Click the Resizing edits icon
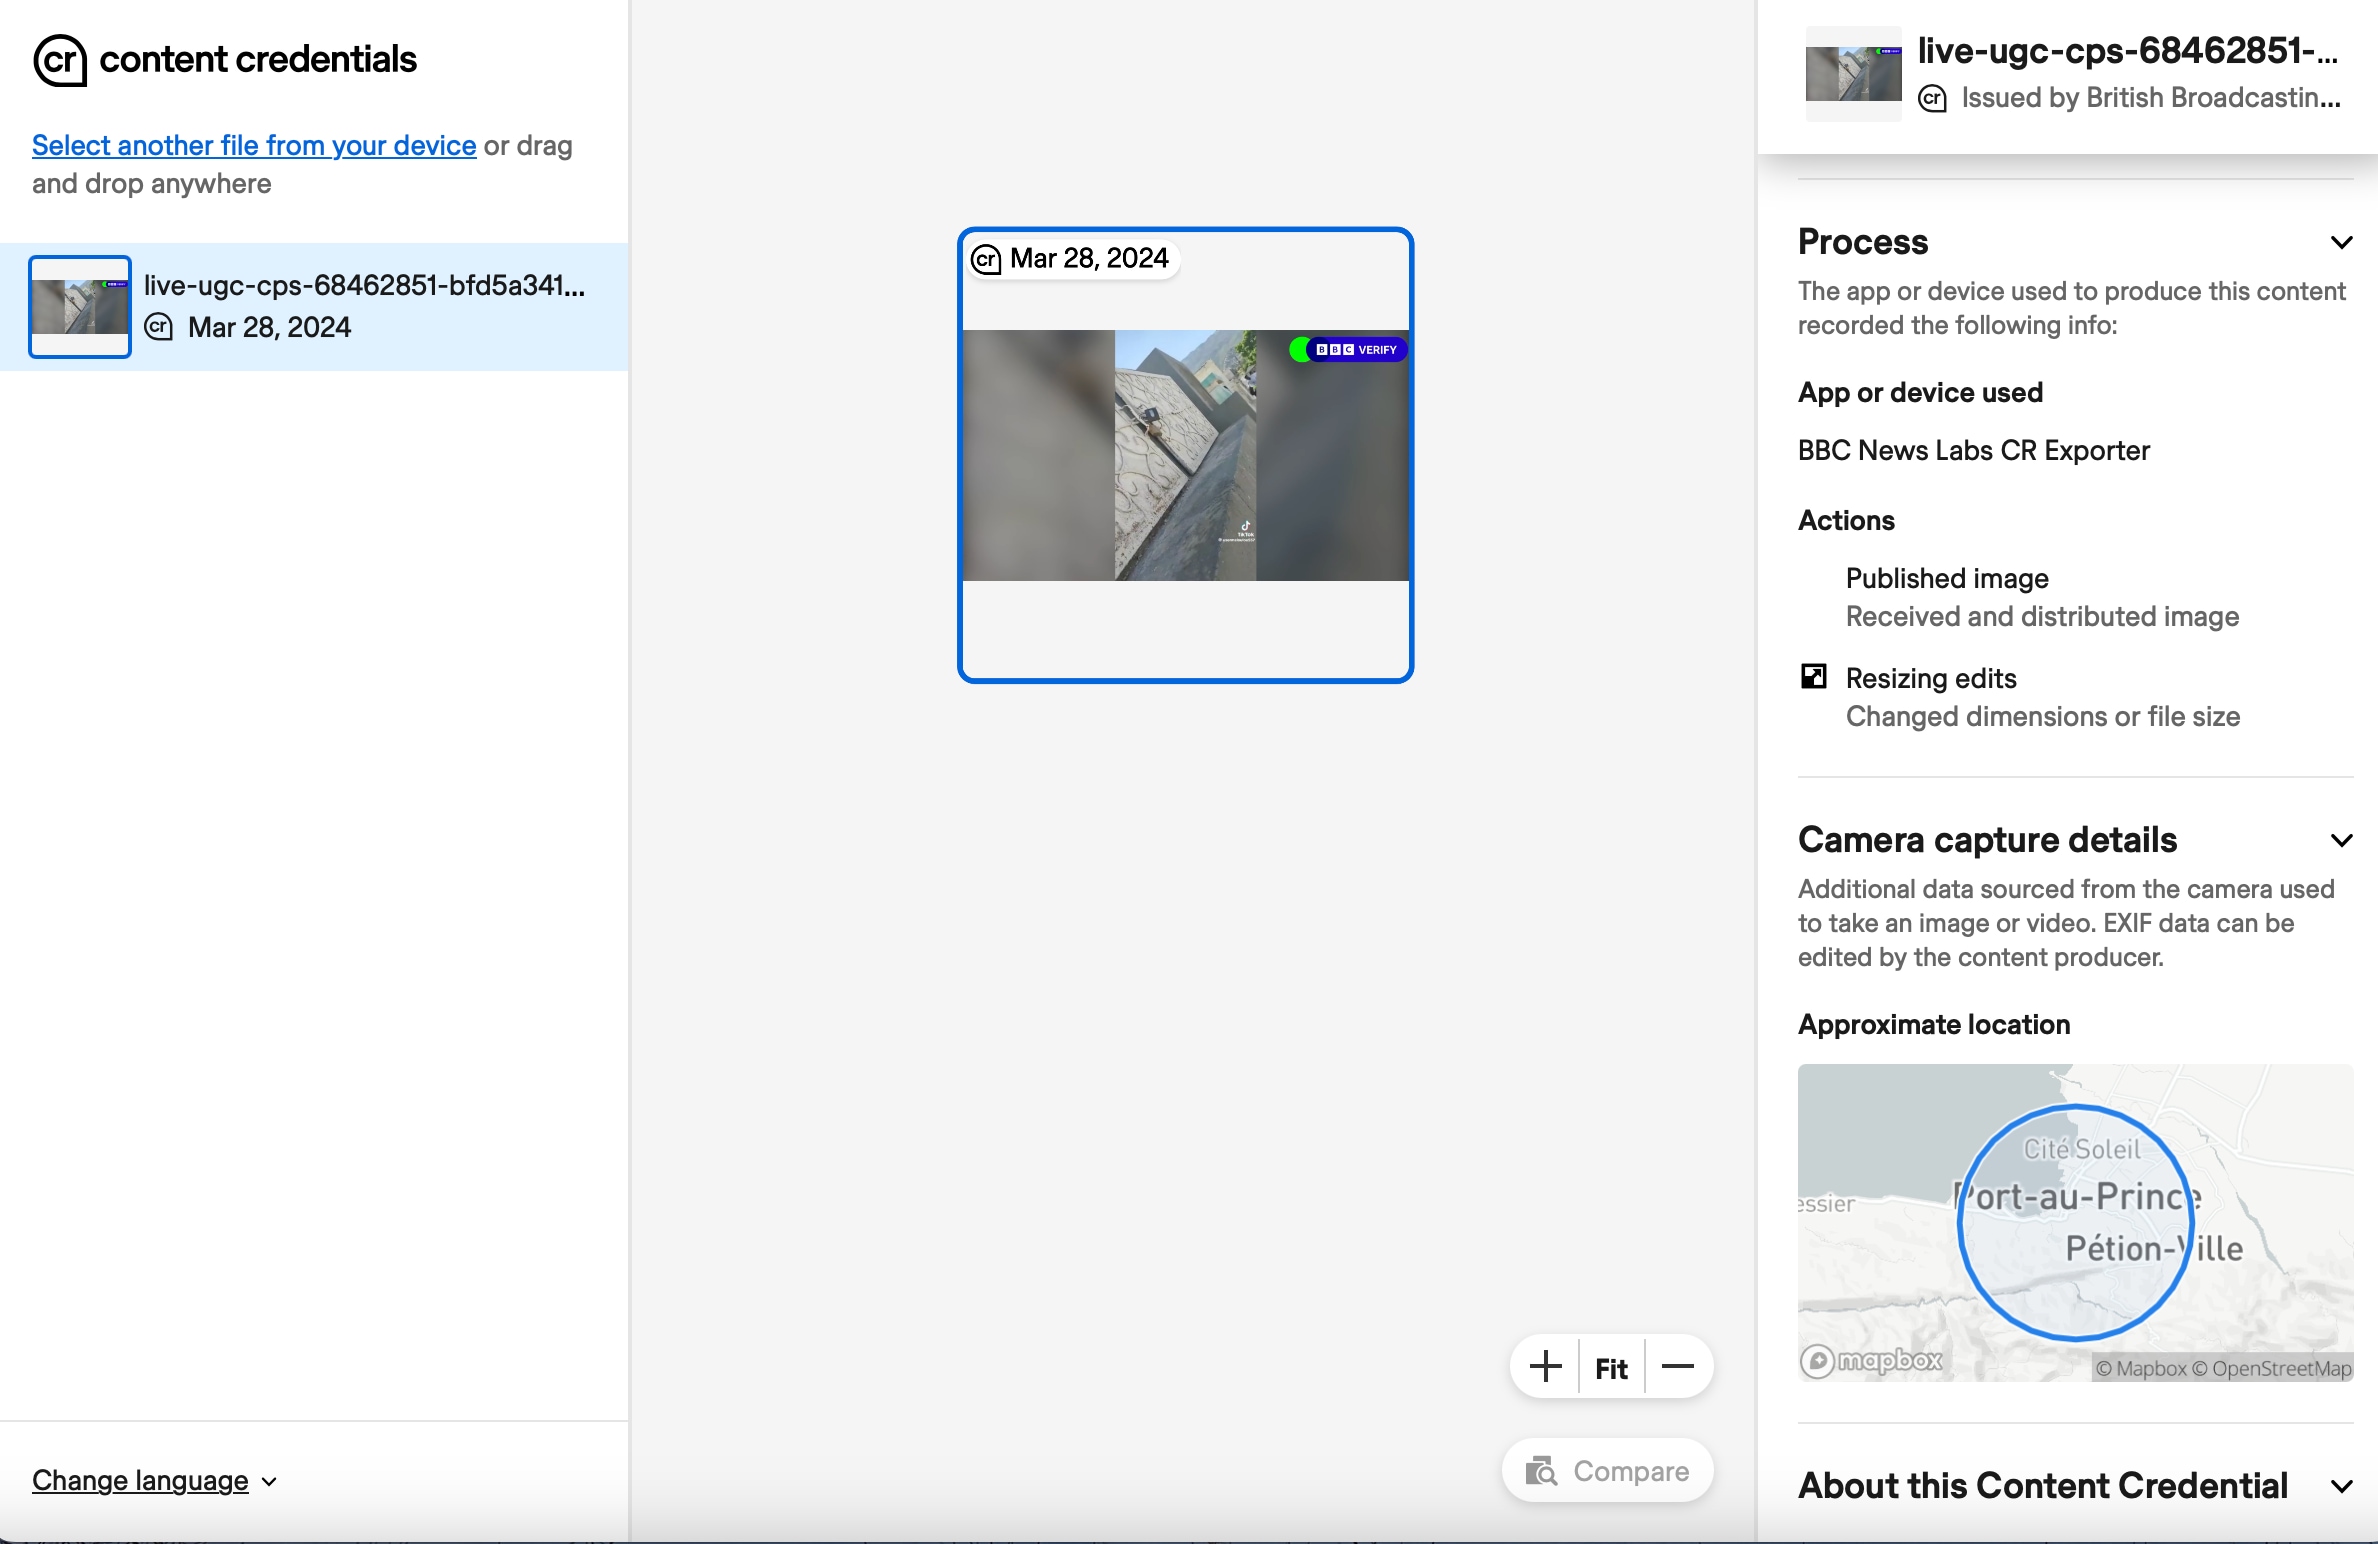Viewport: 2378px width, 1544px height. tap(1813, 676)
